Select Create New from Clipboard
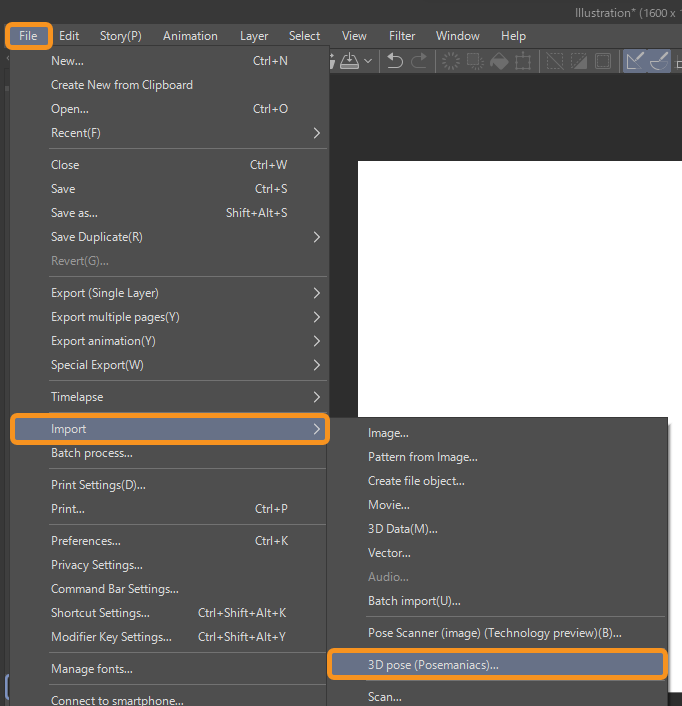682x706 pixels. tap(169, 85)
